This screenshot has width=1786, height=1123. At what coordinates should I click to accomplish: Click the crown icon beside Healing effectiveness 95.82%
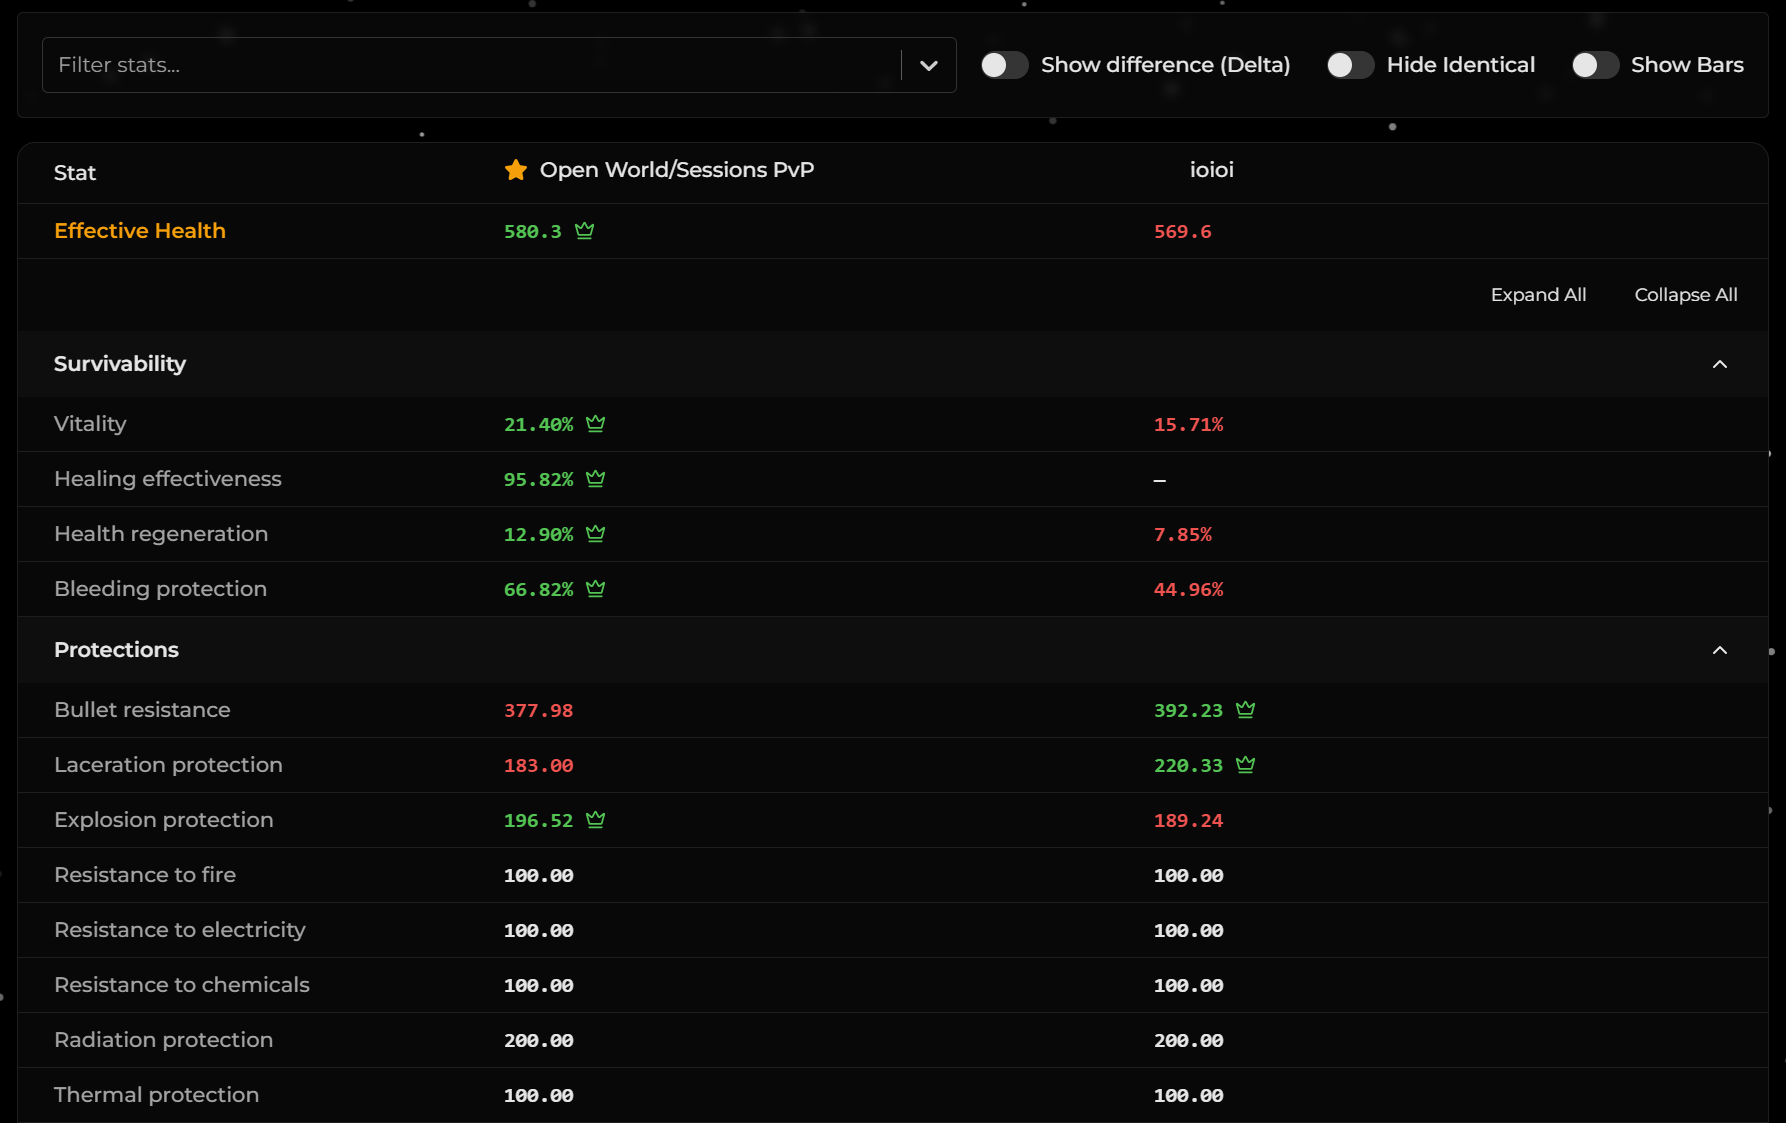[x=596, y=479]
